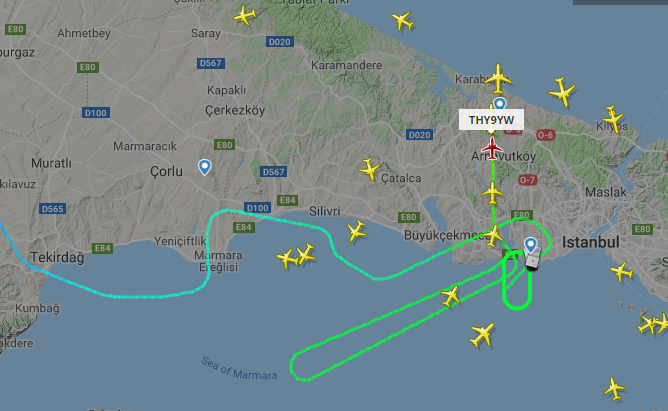Click the Sea of Marmara label

pyautogui.click(x=239, y=368)
